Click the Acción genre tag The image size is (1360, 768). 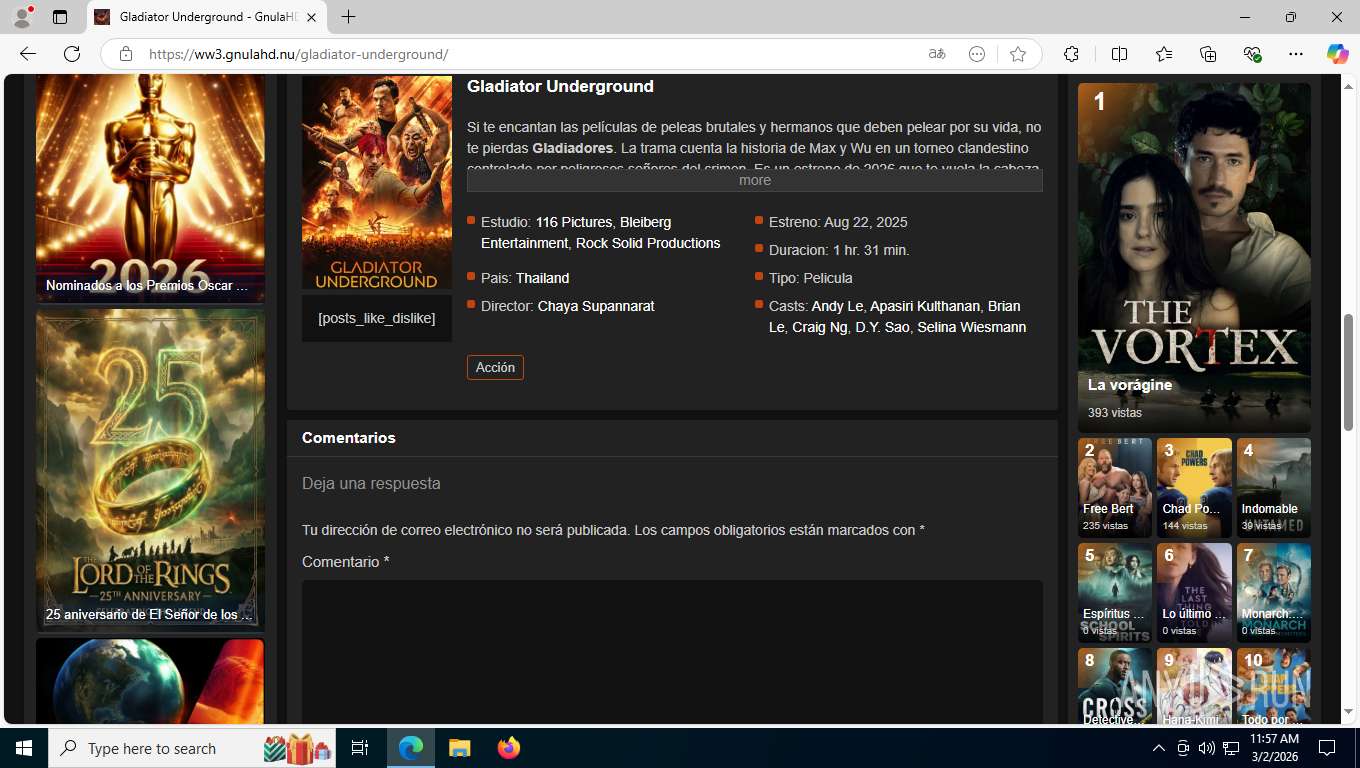point(495,367)
